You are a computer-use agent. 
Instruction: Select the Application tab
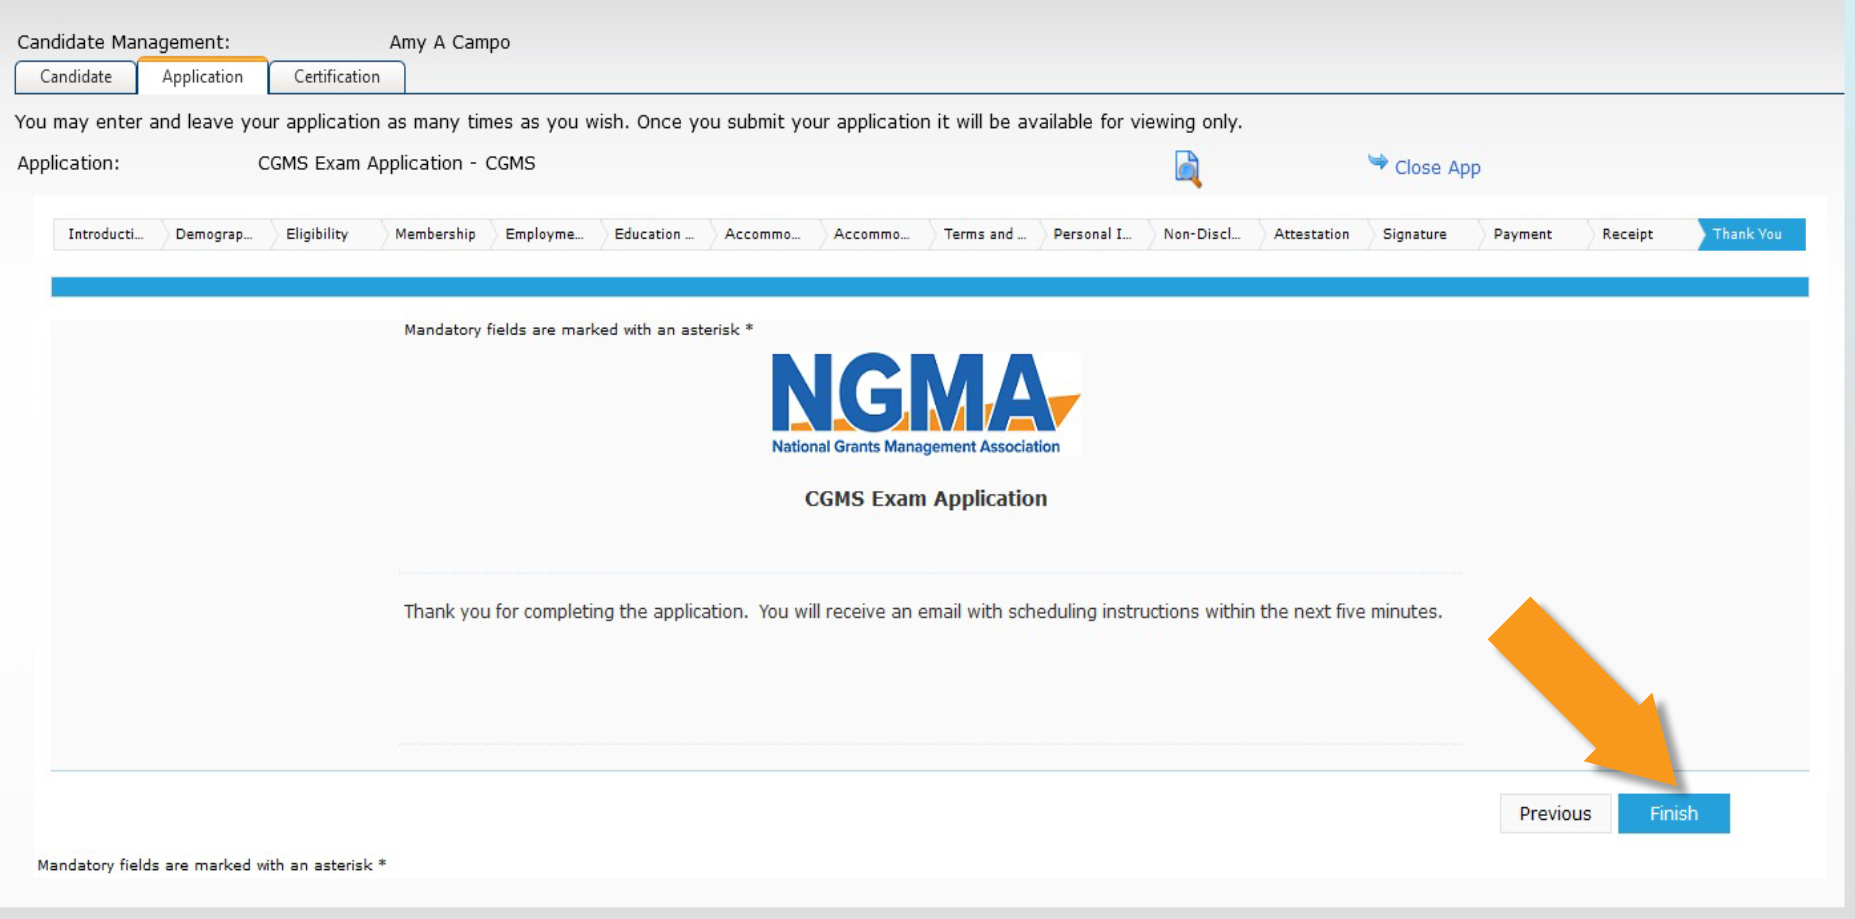pos(203,77)
